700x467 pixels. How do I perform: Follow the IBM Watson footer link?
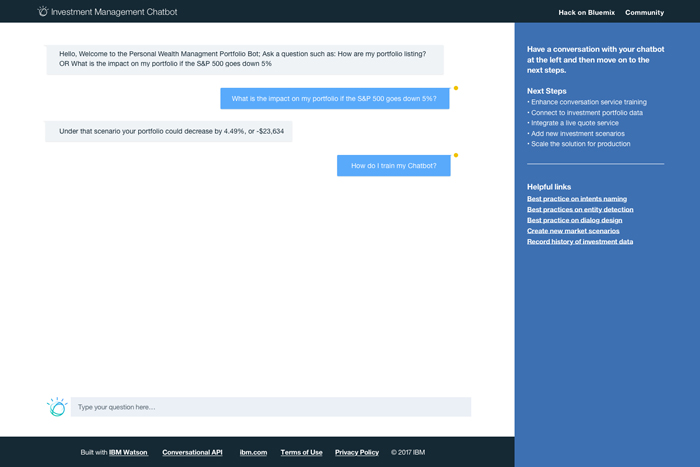128,452
